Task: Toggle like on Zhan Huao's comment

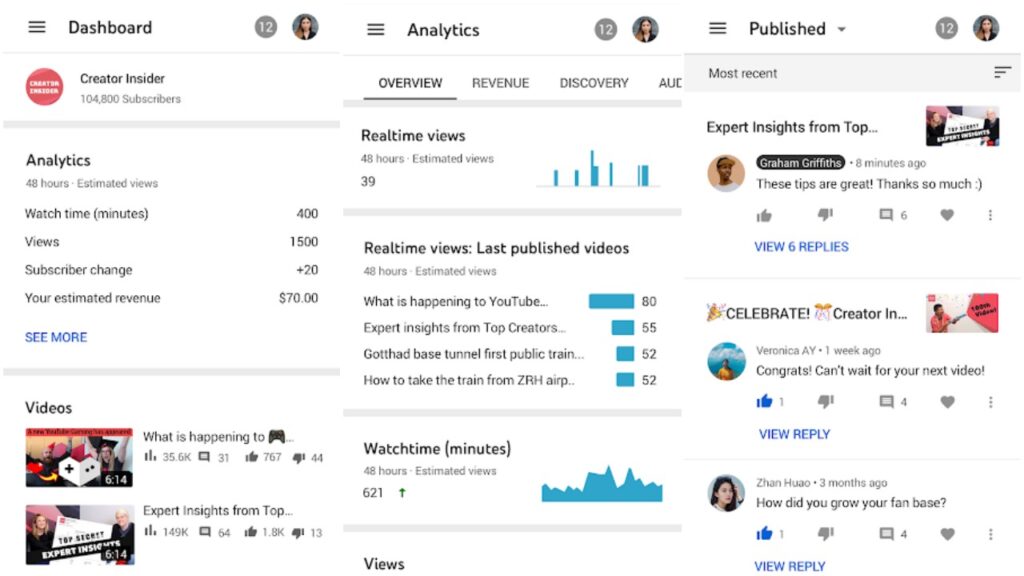Action: tap(764, 534)
